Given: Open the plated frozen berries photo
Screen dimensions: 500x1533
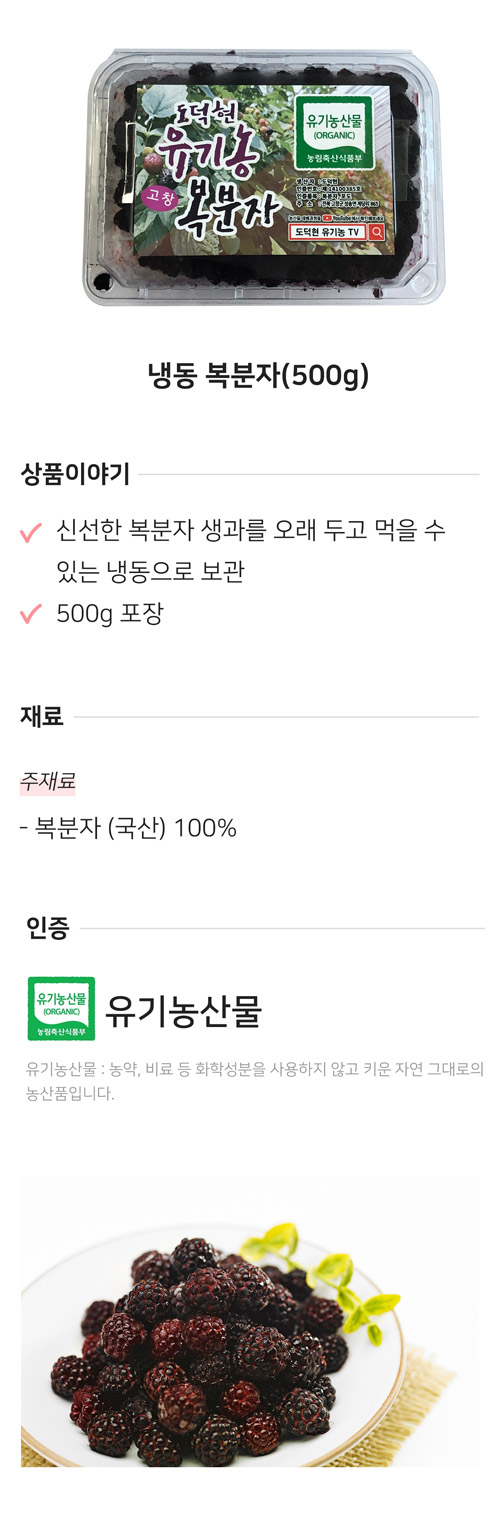Looking at the screenshot, I should pos(250,1321).
